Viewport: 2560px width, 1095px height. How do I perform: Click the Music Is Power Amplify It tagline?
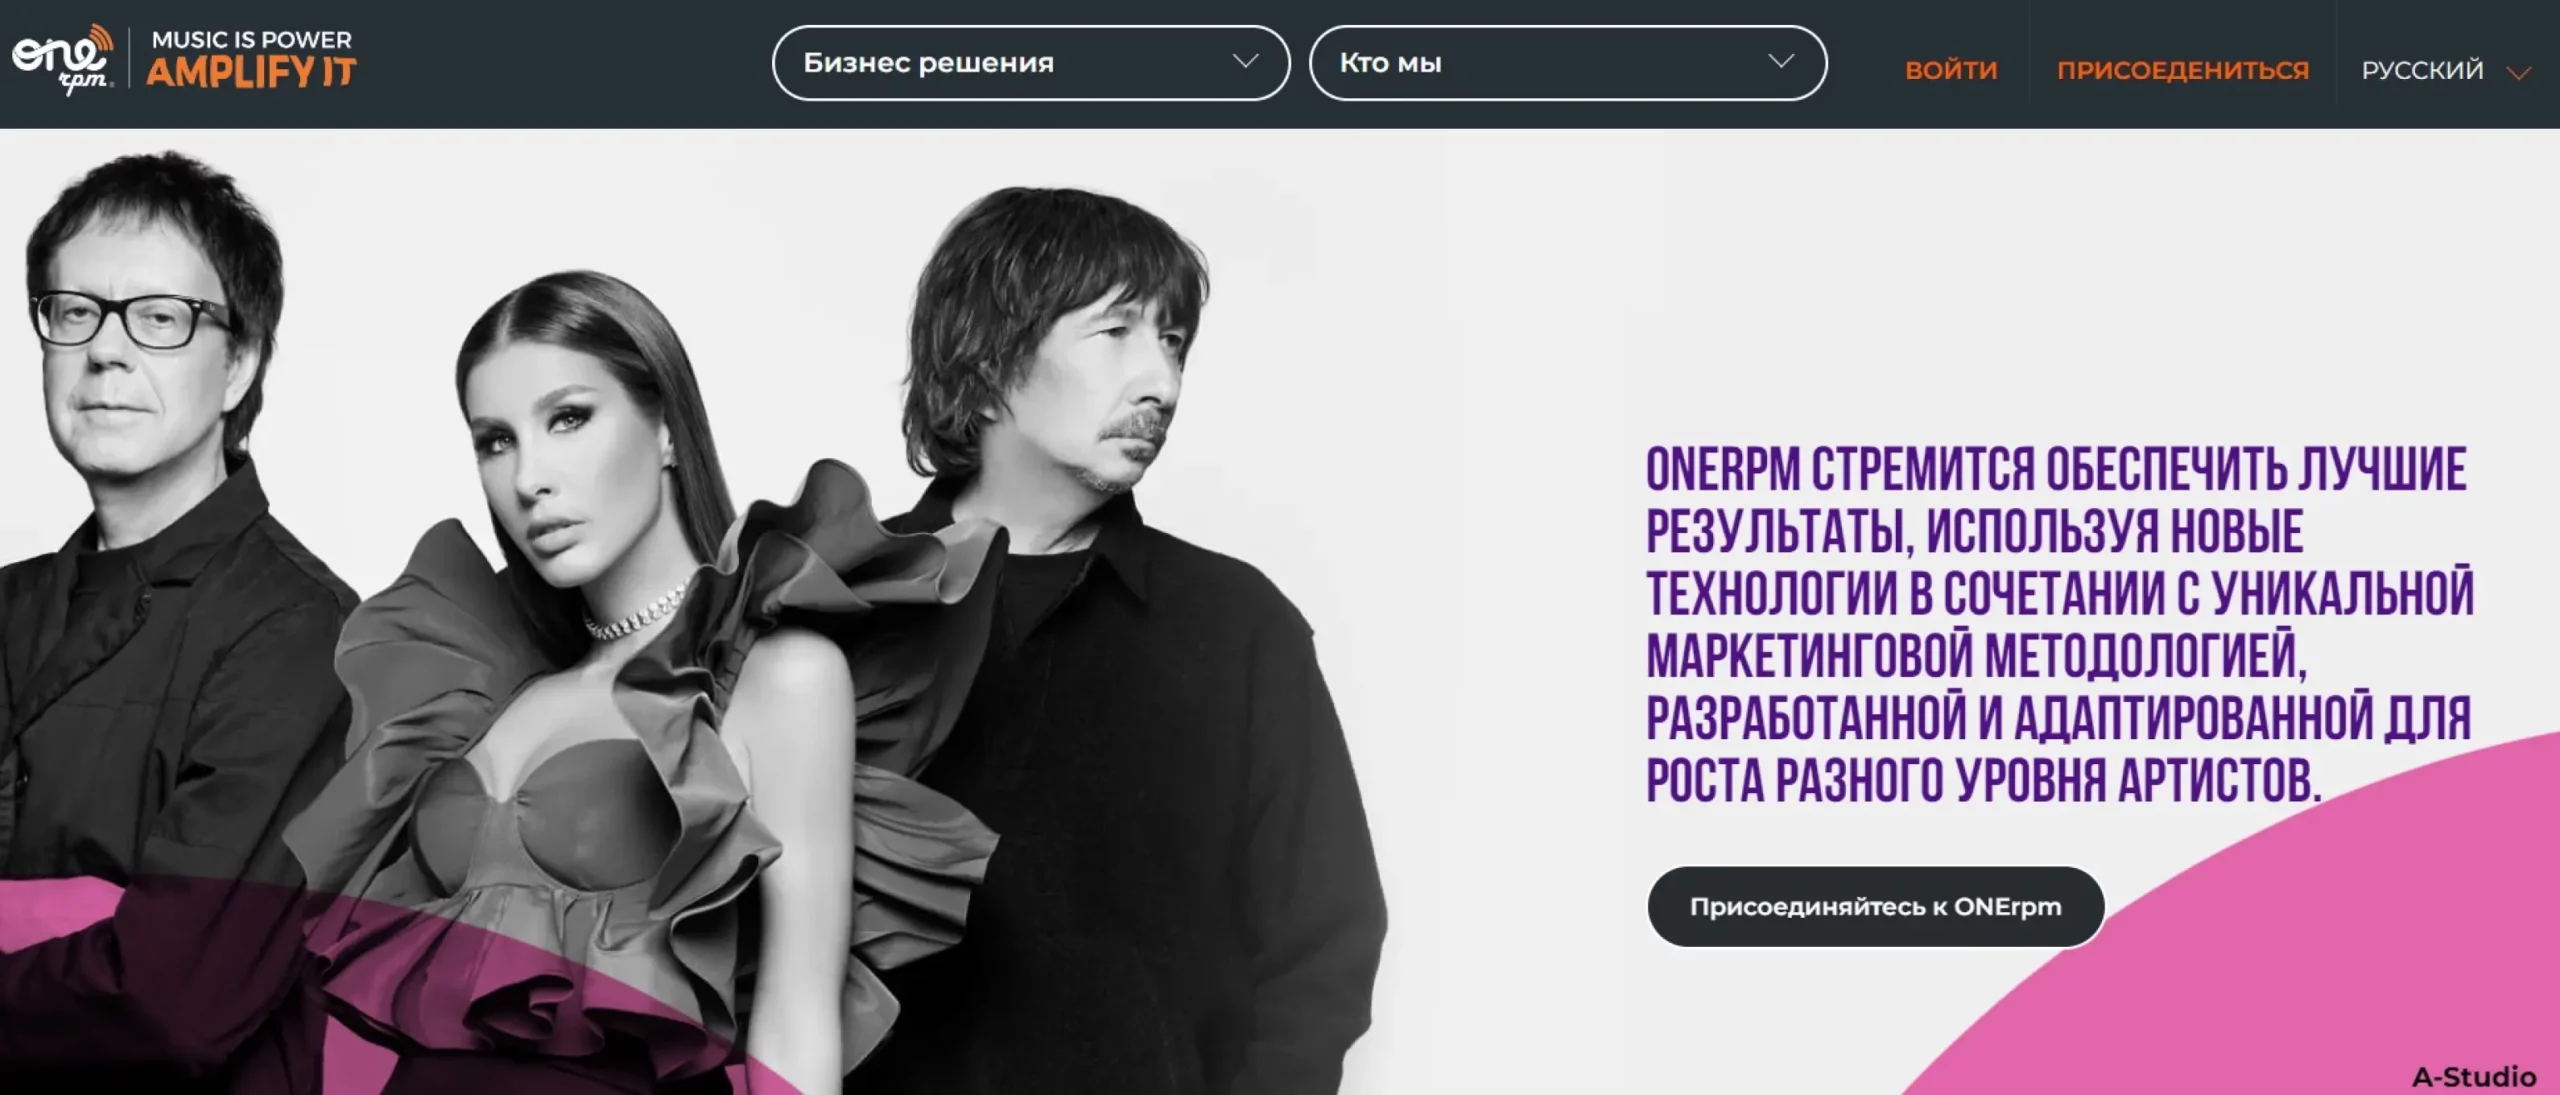click(x=251, y=60)
